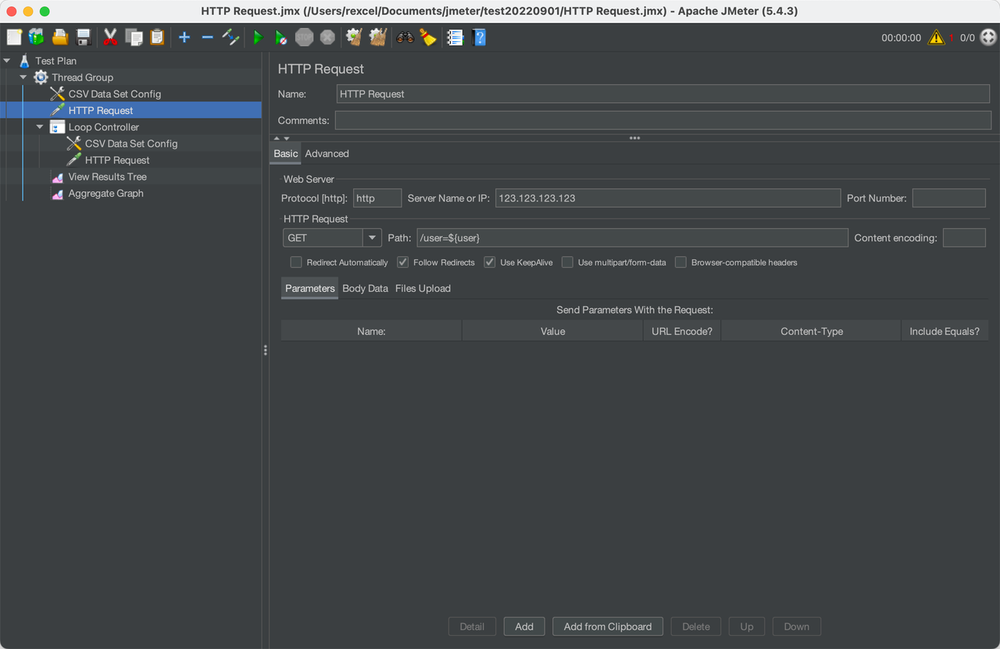
Task: Toggle the Use KeepAlive checkbox
Action: point(490,262)
